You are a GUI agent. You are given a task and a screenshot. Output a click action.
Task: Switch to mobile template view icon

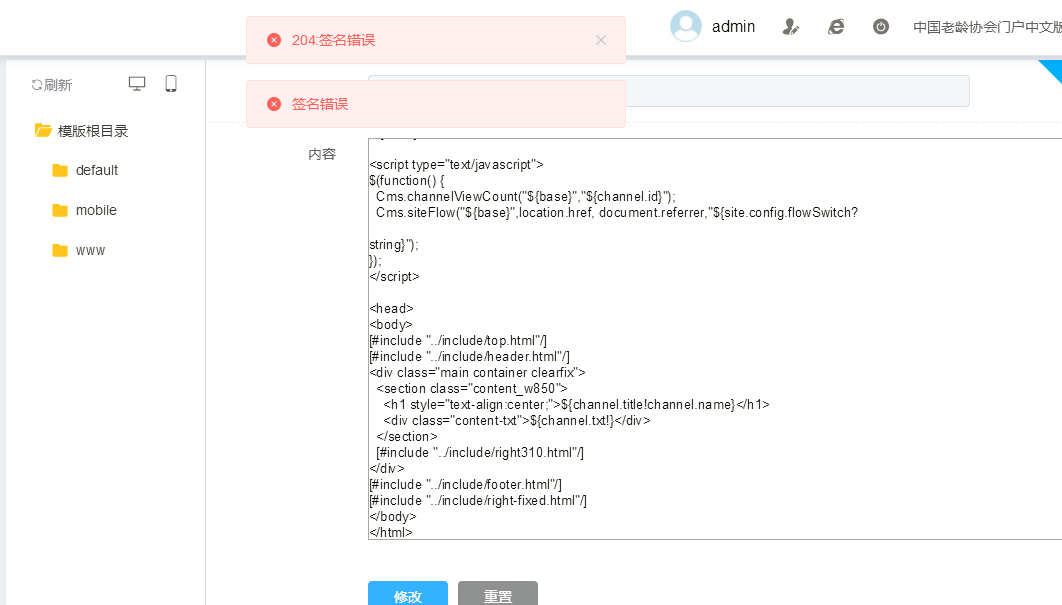point(171,83)
